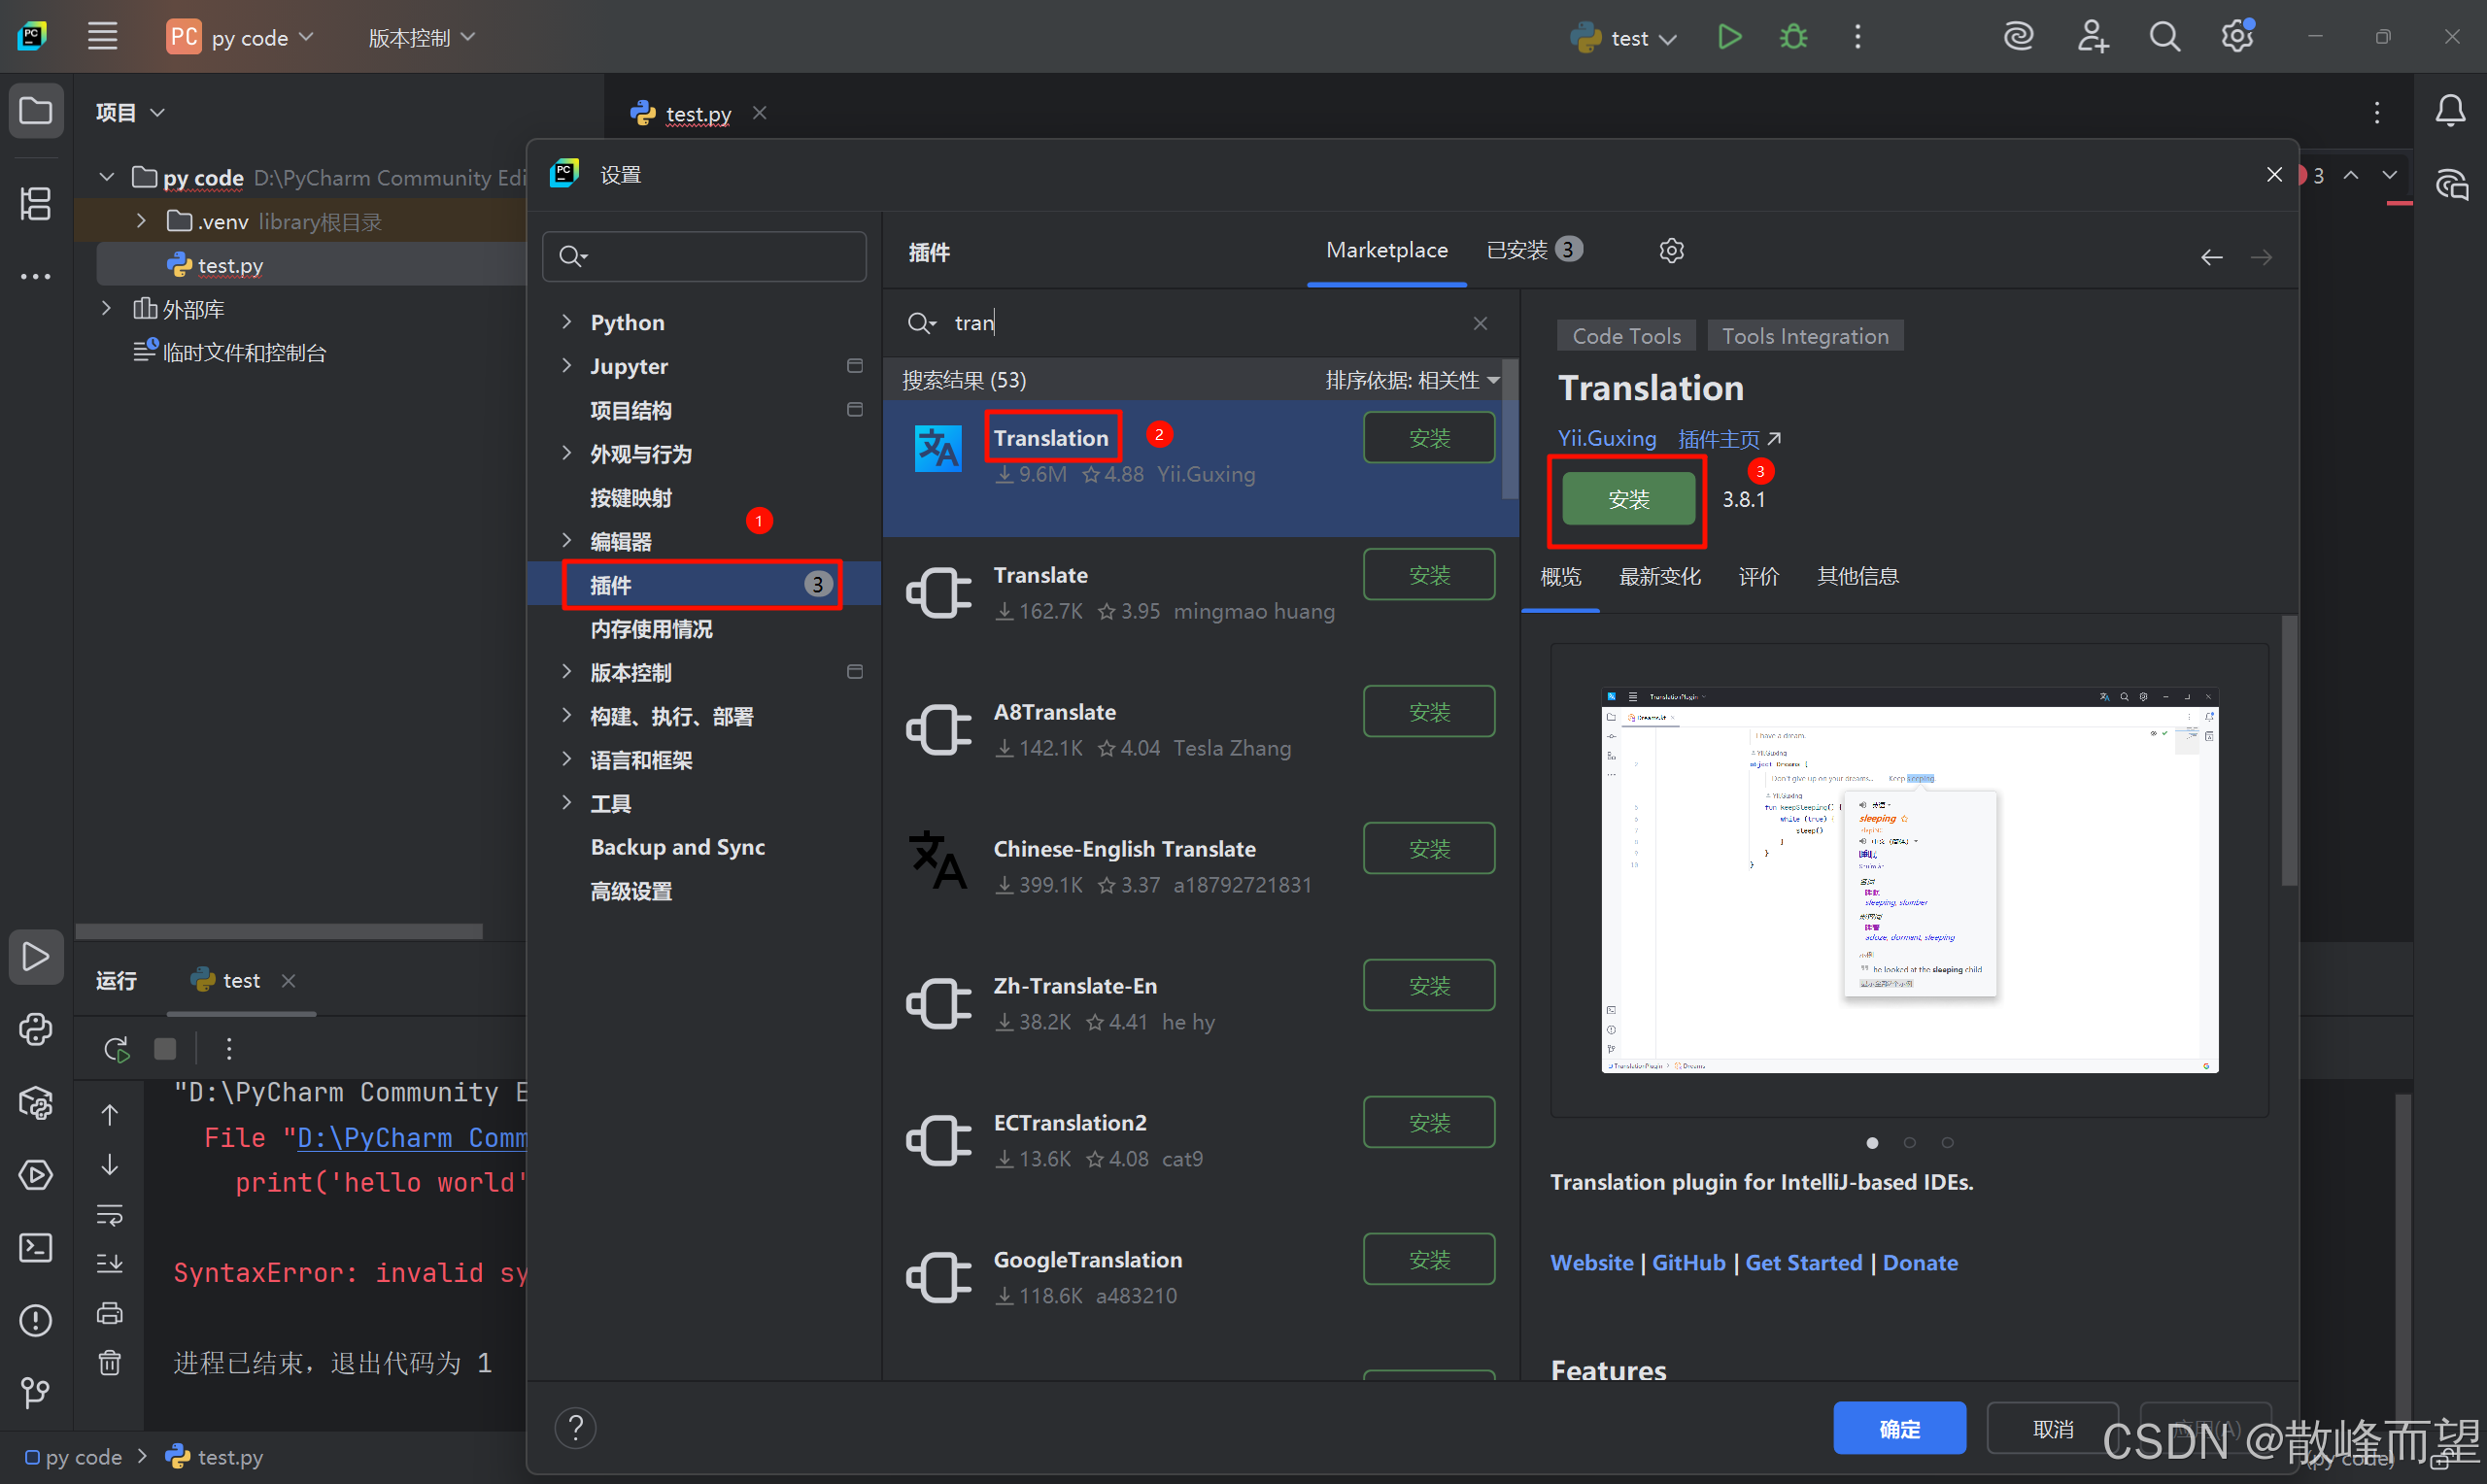
Task: Expand the Python settings section
Action: [x=567, y=322]
